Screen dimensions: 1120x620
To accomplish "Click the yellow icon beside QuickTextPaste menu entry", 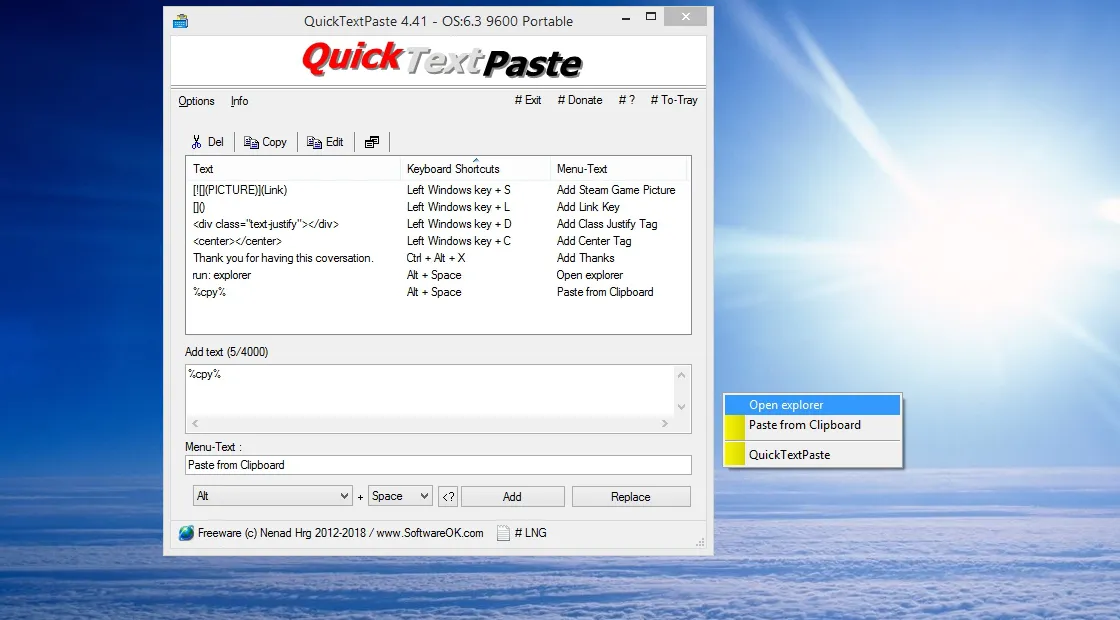I will pyautogui.click(x=735, y=454).
